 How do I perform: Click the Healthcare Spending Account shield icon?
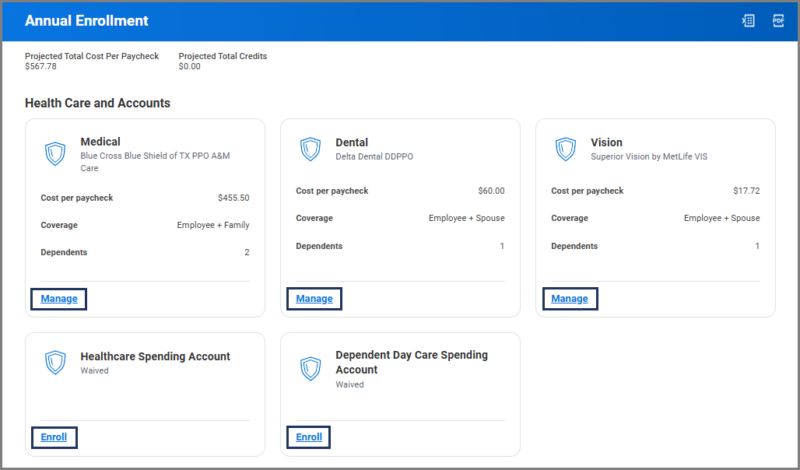tap(55, 362)
